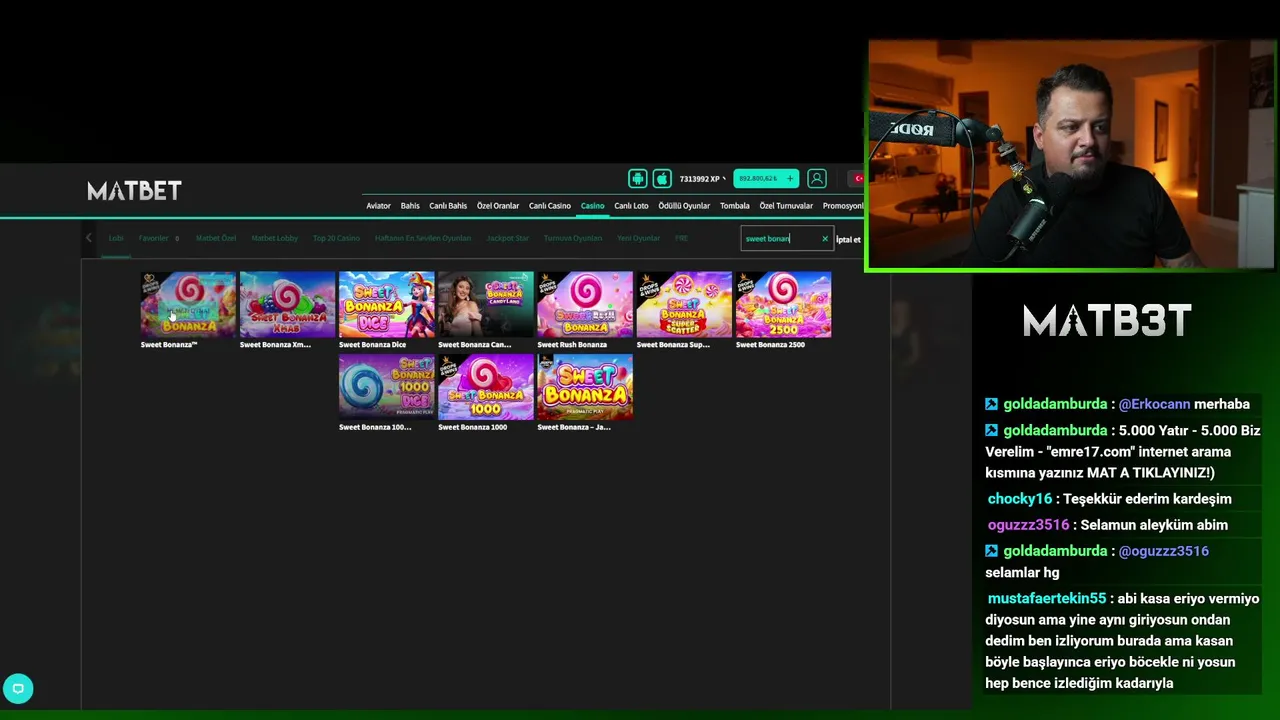Open the Sweet Bonanza 1000 game thumbnail
Screen dimensions: 1280x720
[x=485, y=386]
